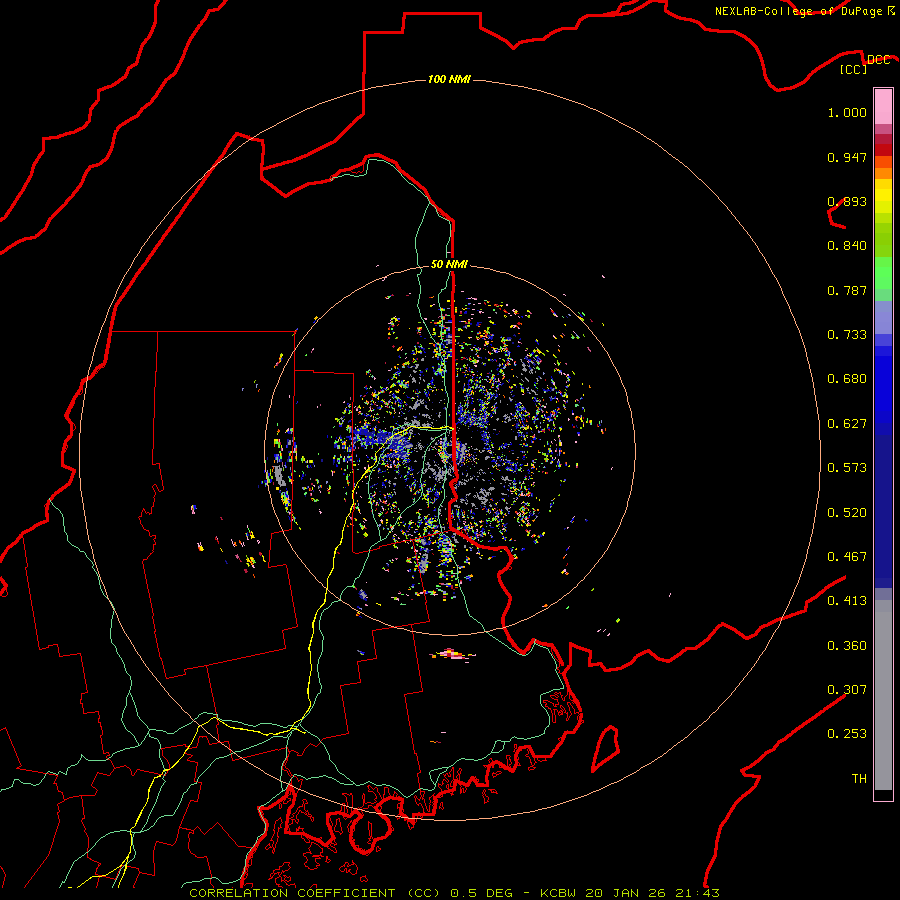Select the 0.520 legend value
The width and height of the screenshot is (900, 900).
point(847,513)
